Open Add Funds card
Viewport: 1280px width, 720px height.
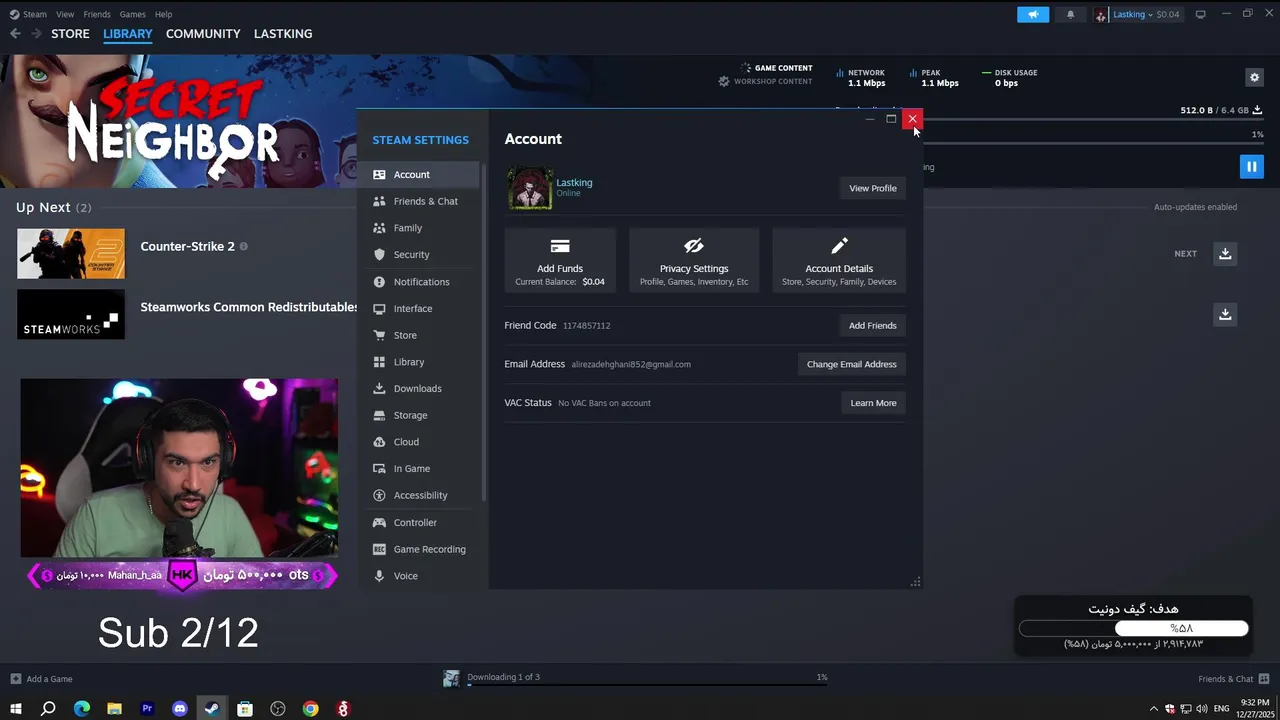pos(560,260)
